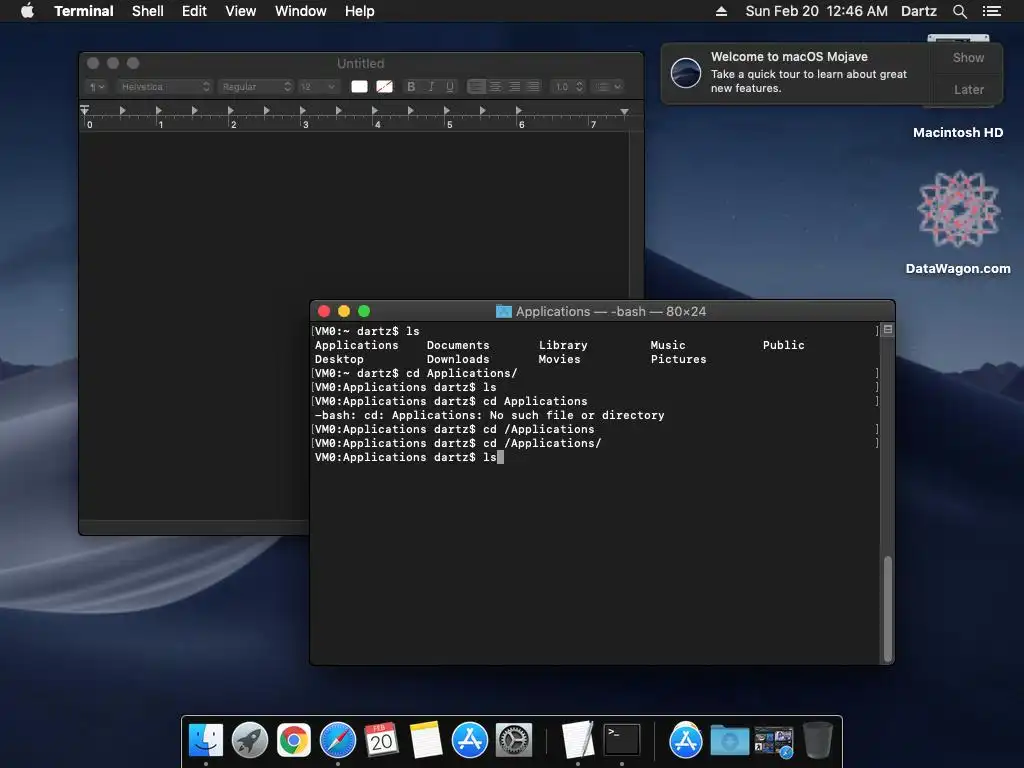Image resolution: width=1024 pixels, height=768 pixels.
Task: Select the Macintosh HD desktop drive
Action: tap(958, 133)
